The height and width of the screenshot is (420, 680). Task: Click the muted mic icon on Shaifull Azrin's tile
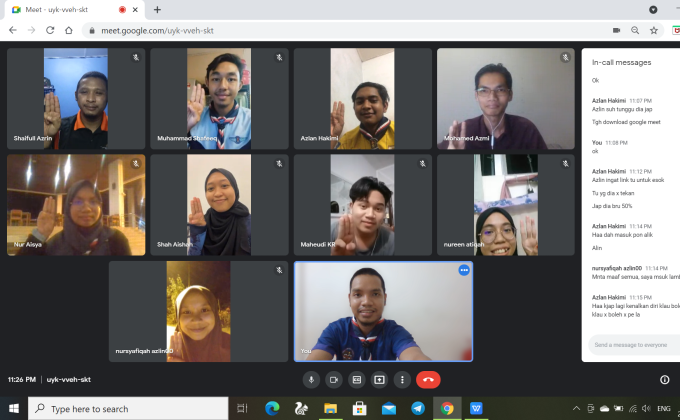coord(136,57)
